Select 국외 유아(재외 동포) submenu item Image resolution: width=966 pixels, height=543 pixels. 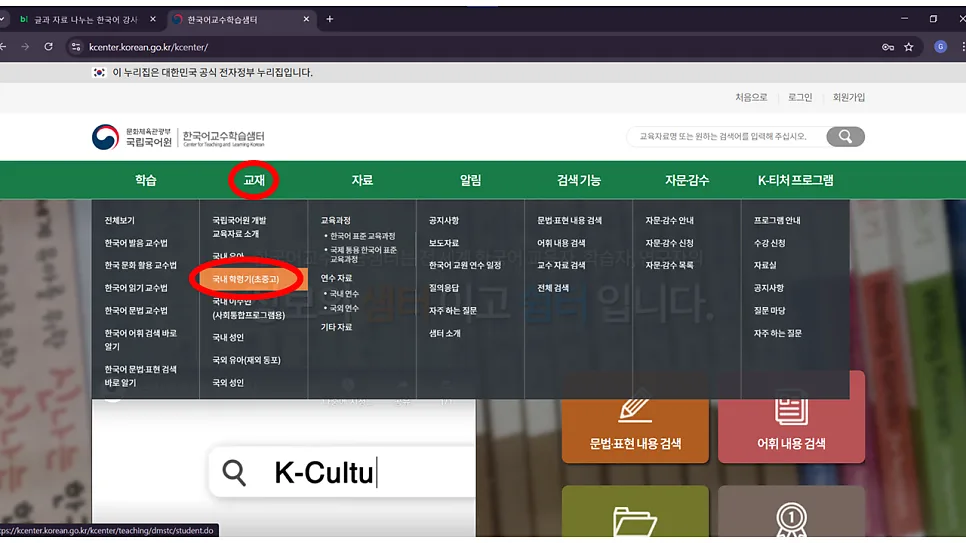(x=246, y=360)
